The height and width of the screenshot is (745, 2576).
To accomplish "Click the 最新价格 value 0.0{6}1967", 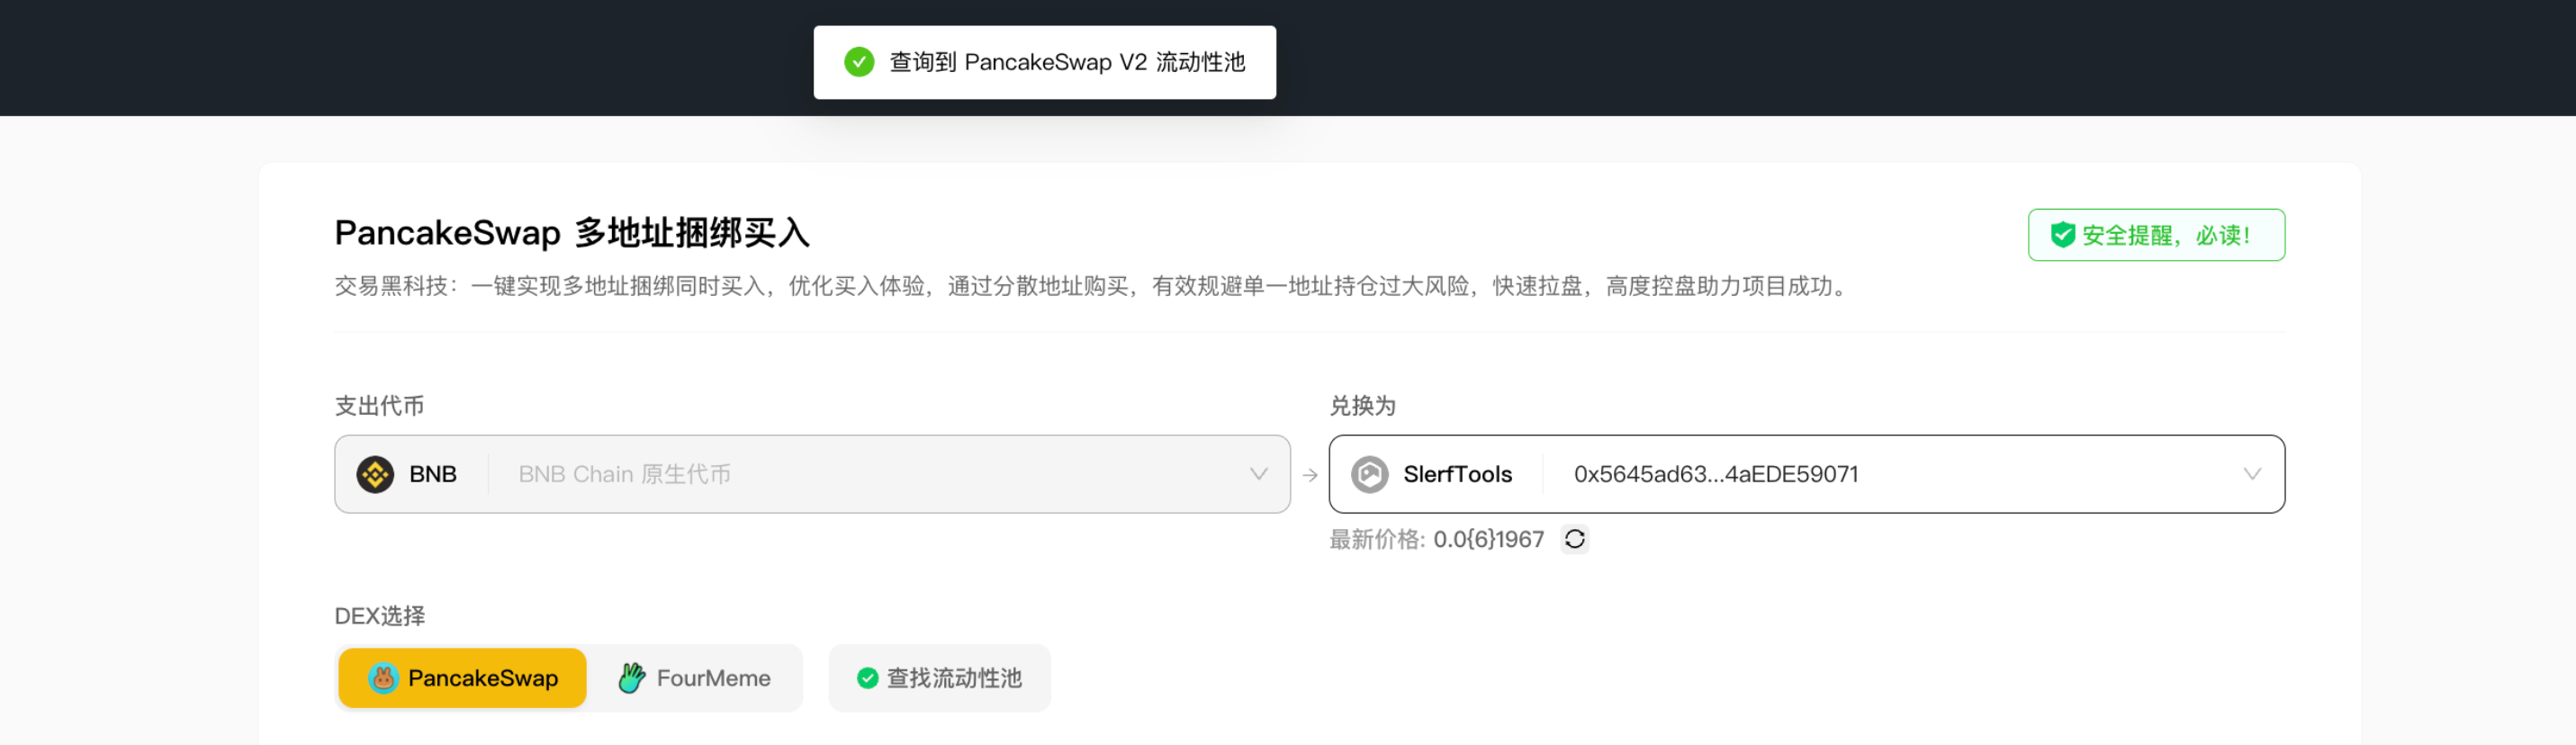I will pos(1488,539).
